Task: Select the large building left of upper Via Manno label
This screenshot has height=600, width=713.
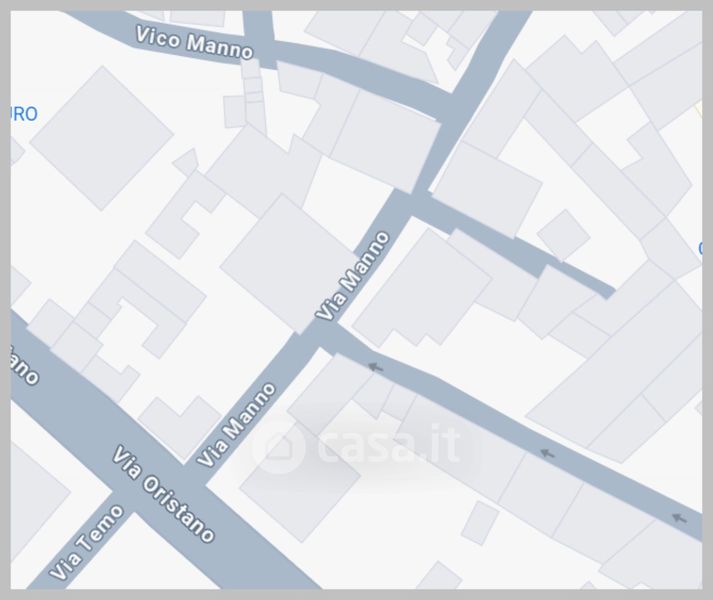Action: 288,264
